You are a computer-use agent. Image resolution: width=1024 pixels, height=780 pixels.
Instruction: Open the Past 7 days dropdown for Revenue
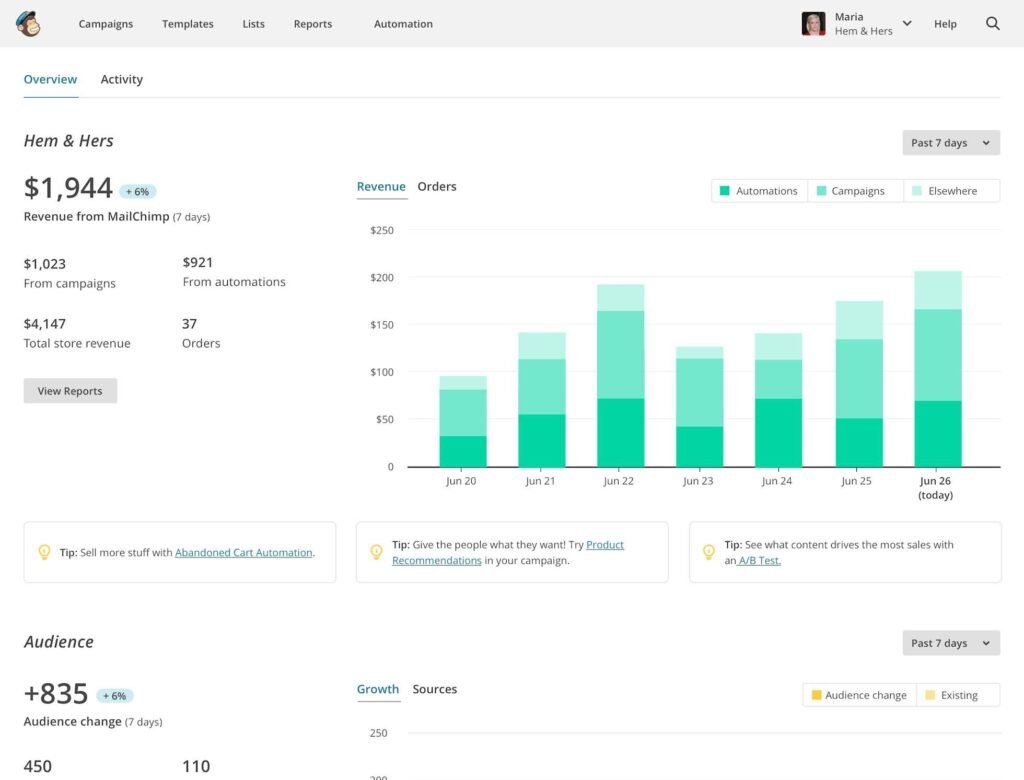pyautogui.click(x=948, y=142)
